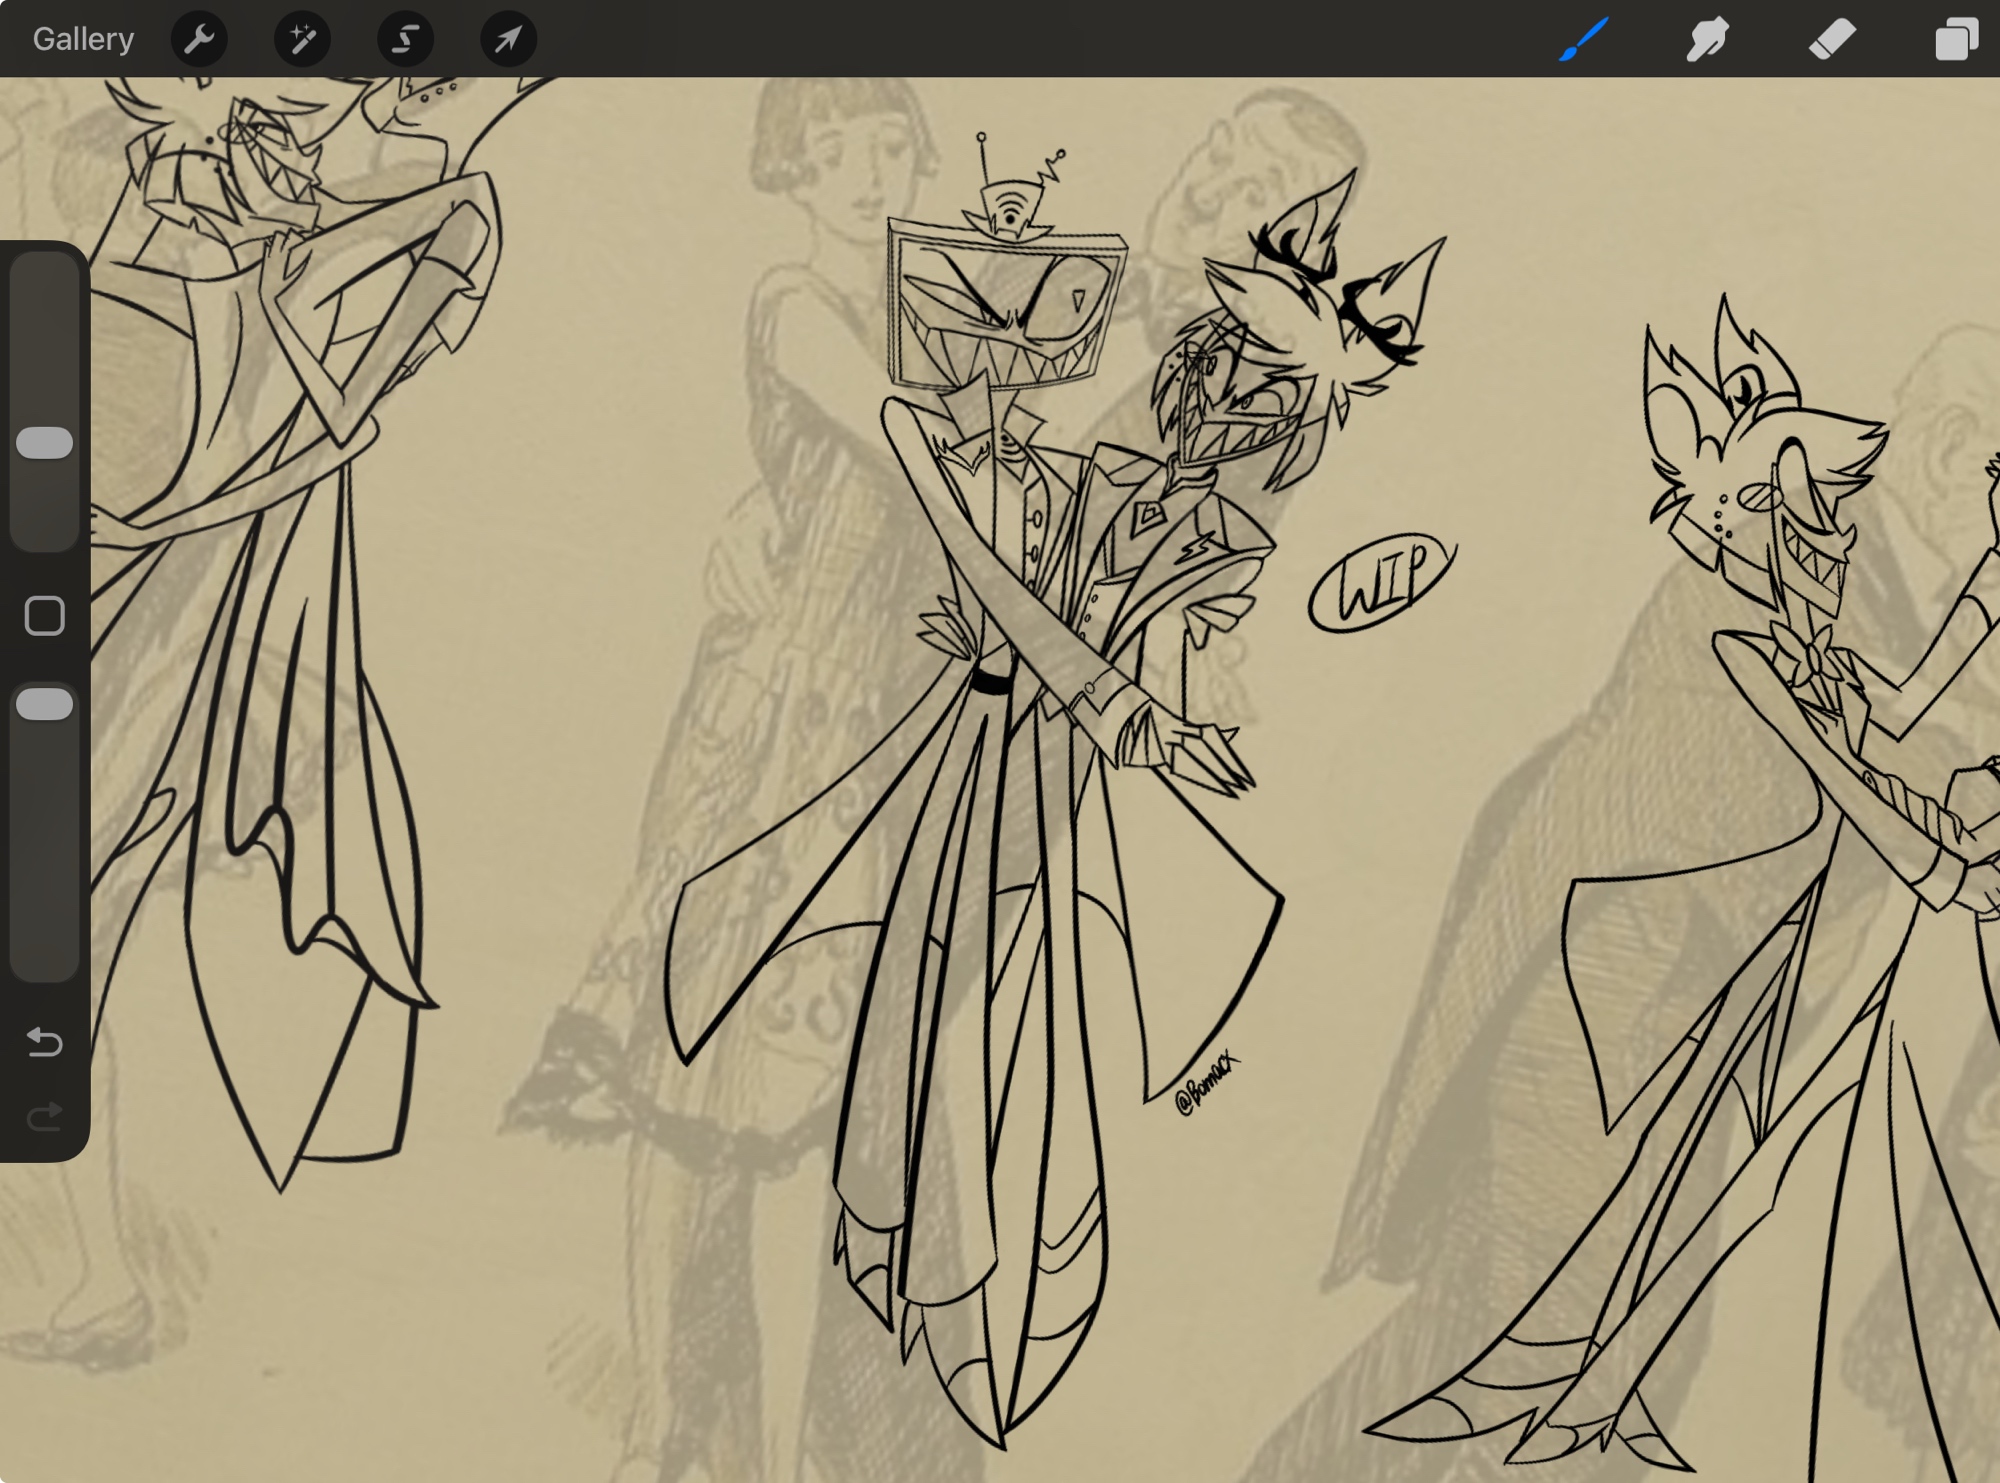This screenshot has width=2000, height=1483.
Task: Open the Layers panel
Action: click(1955, 39)
